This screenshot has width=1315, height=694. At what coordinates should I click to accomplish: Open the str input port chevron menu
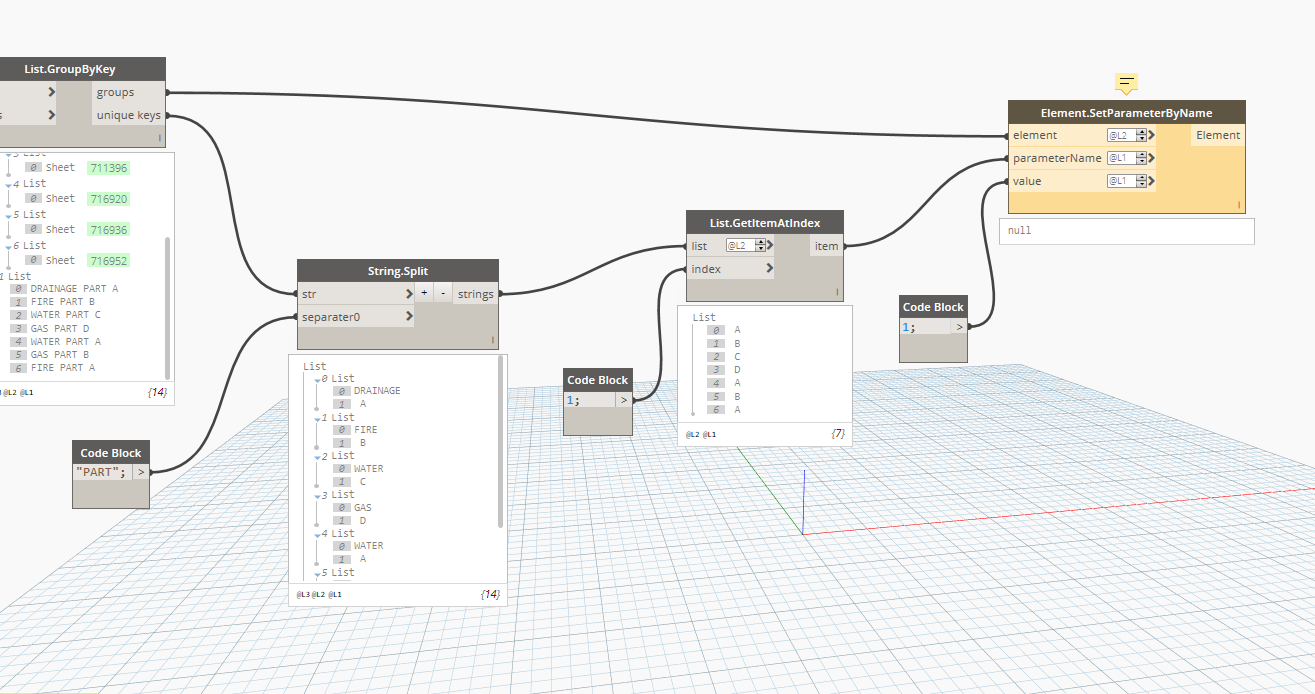(x=410, y=294)
